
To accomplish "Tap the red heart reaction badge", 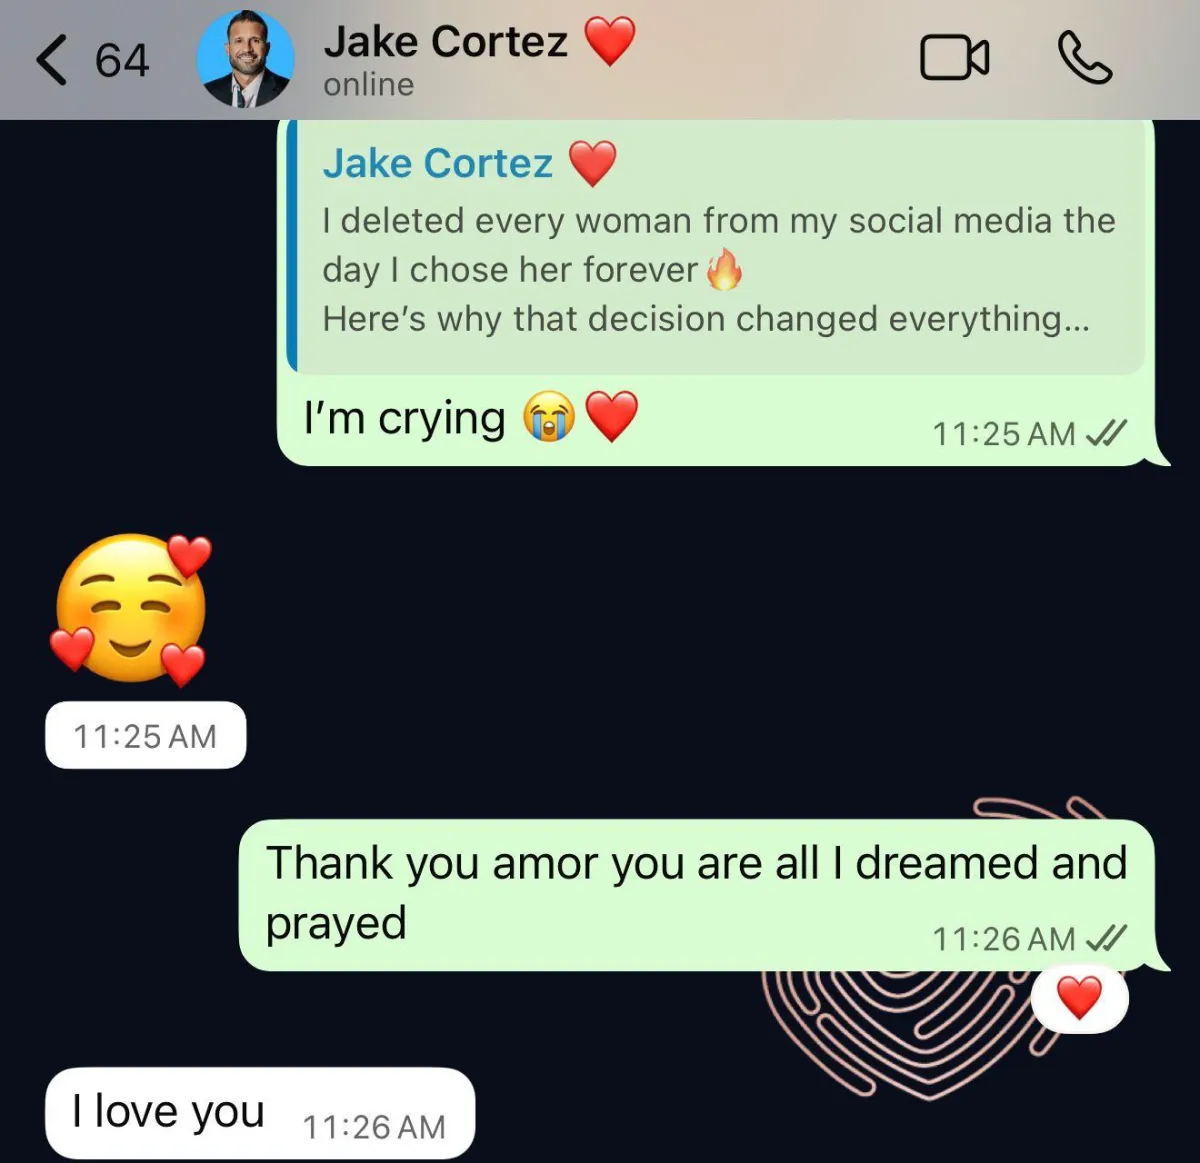I will (x=1079, y=998).
